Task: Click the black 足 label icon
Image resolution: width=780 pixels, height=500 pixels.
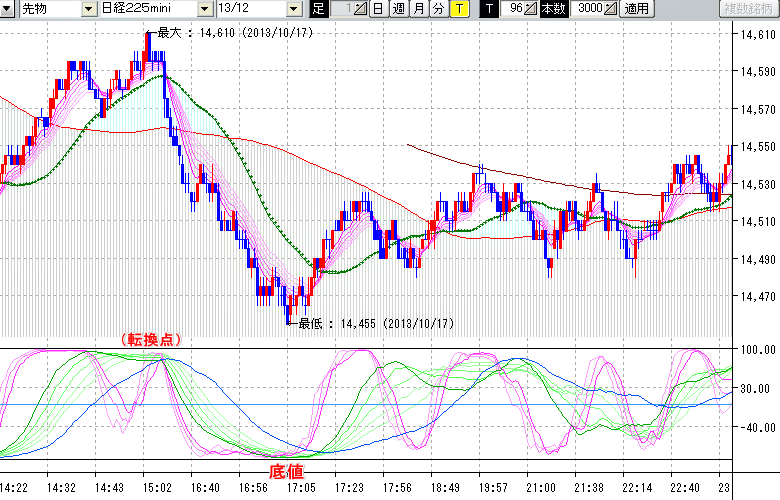Action: 319,9
